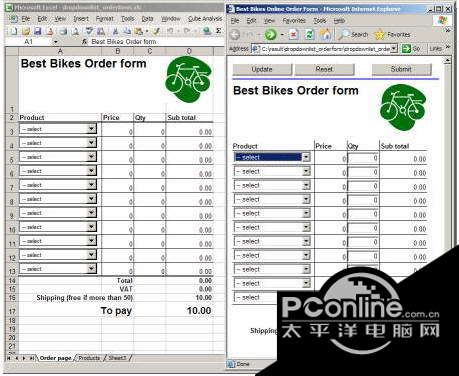Click the green Go button beside address bar
Viewport: 459px width, 376px height.
pyautogui.click(x=411, y=49)
